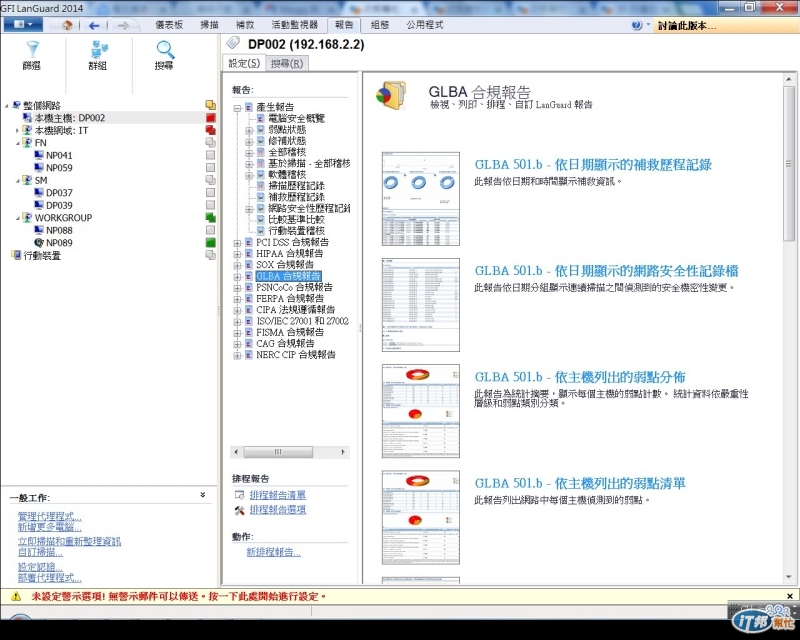Select NP089 computer in tree
Screen dimensions: 800x640
coord(59,243)
